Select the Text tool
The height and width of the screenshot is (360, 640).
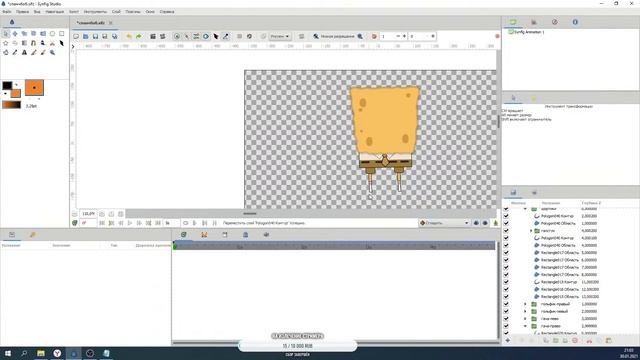(24, 52)
